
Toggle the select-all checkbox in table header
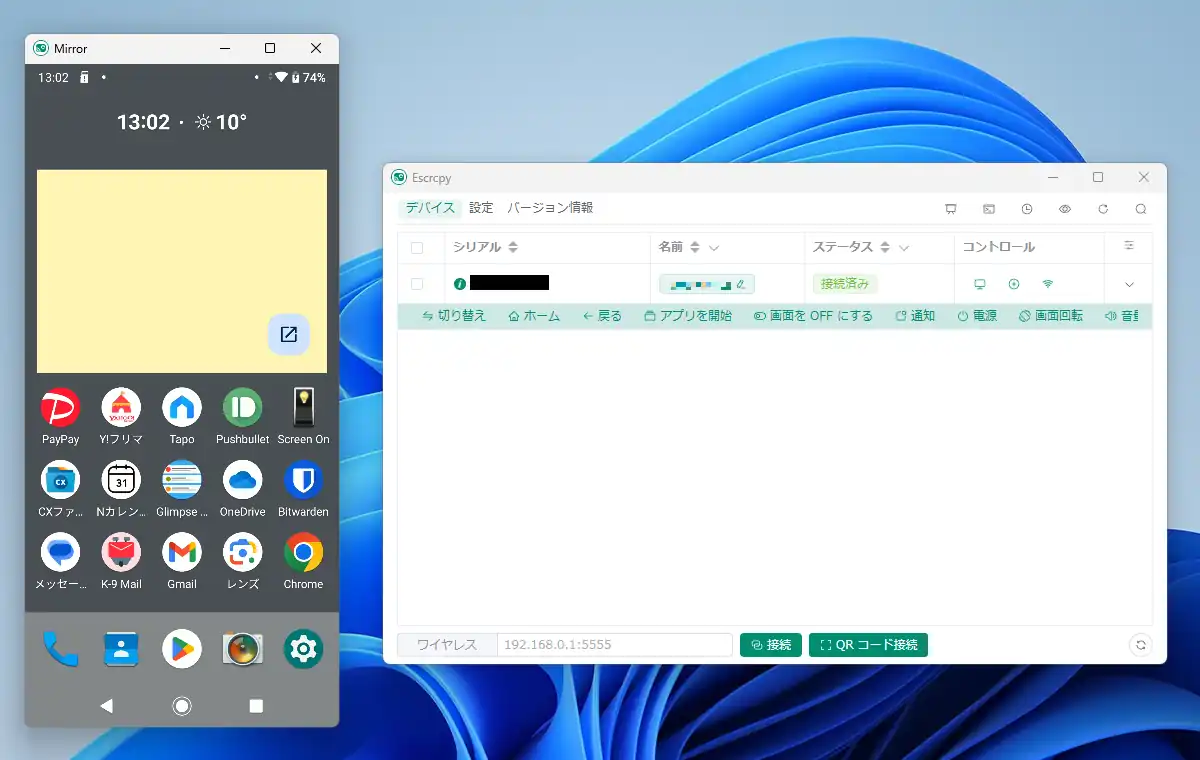(x=417, y=248)
